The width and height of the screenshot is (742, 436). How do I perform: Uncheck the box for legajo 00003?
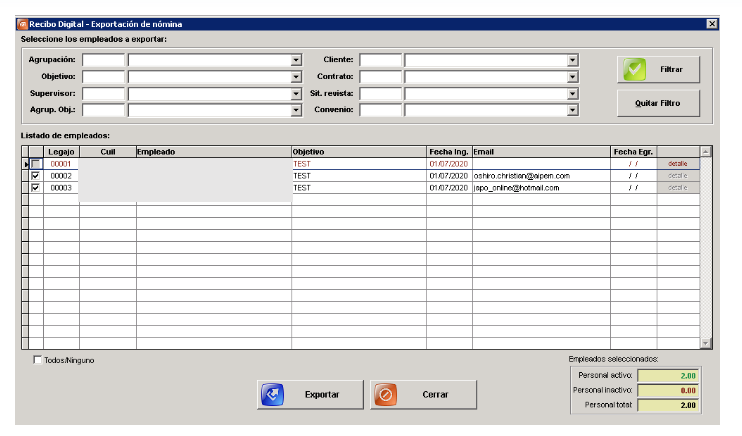tap(35, 187)
